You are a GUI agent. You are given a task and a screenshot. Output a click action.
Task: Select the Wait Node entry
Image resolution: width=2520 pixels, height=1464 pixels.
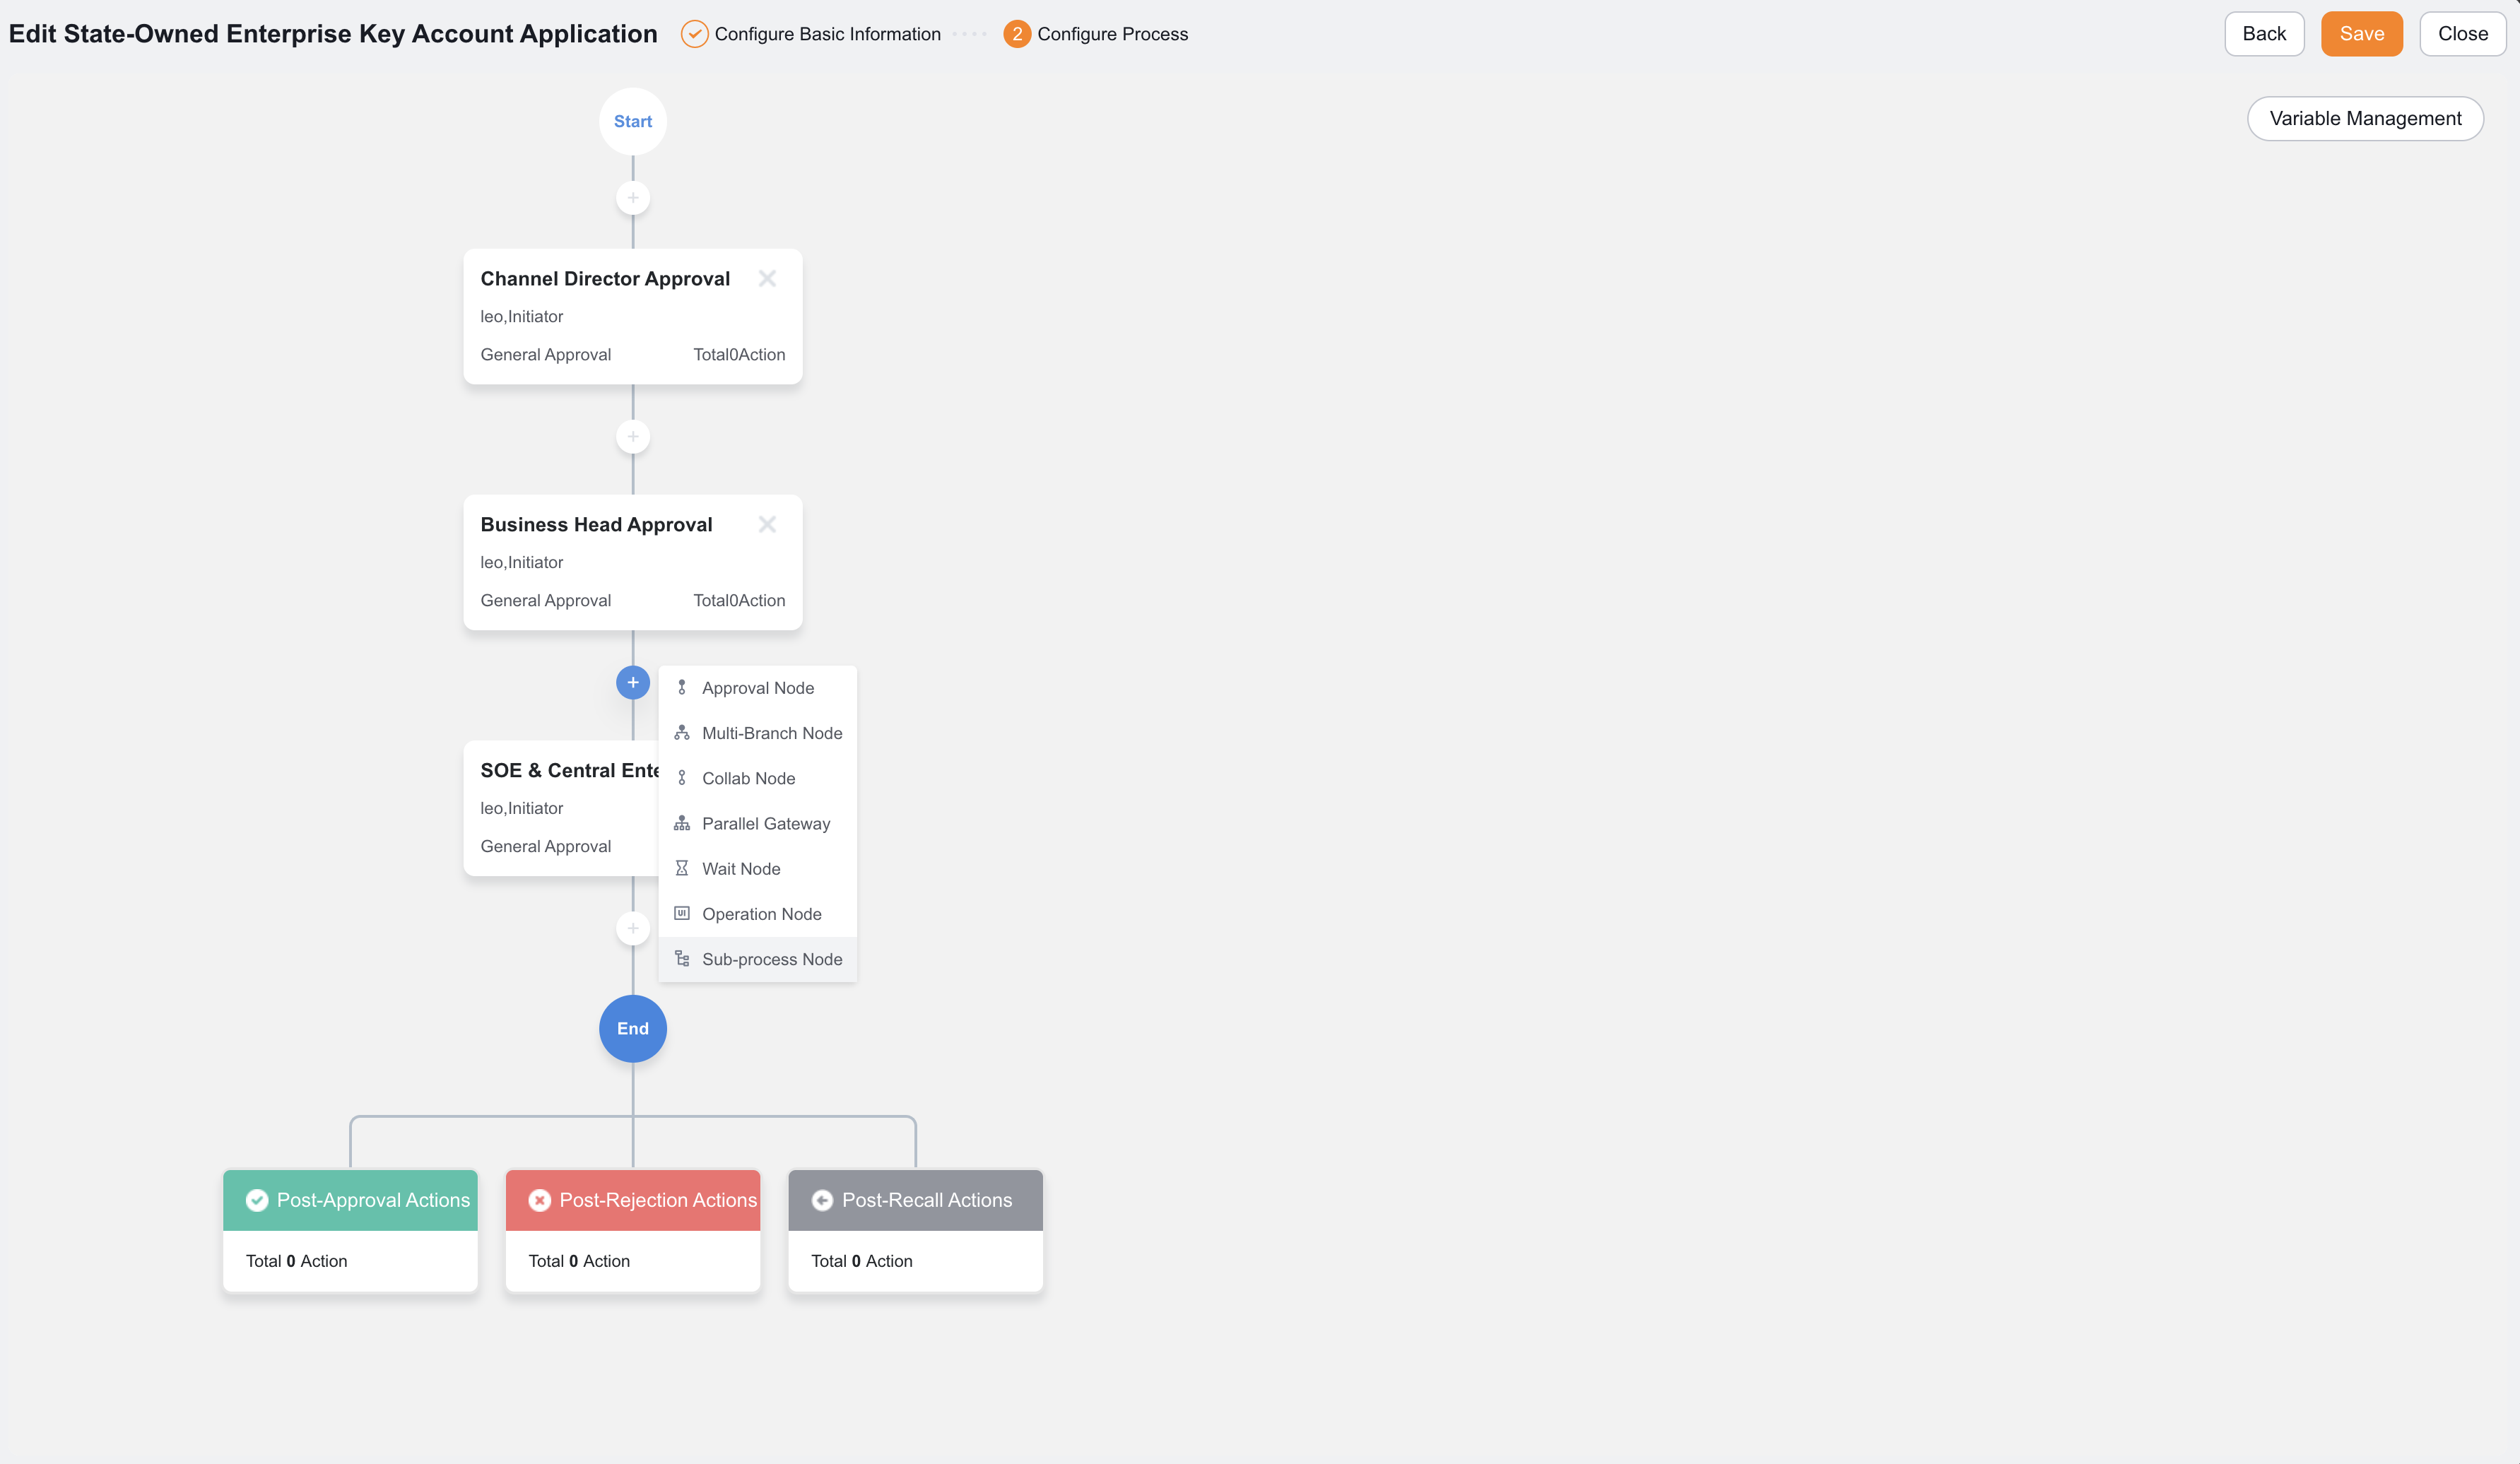pyautogui.click(x=758, y=868)
